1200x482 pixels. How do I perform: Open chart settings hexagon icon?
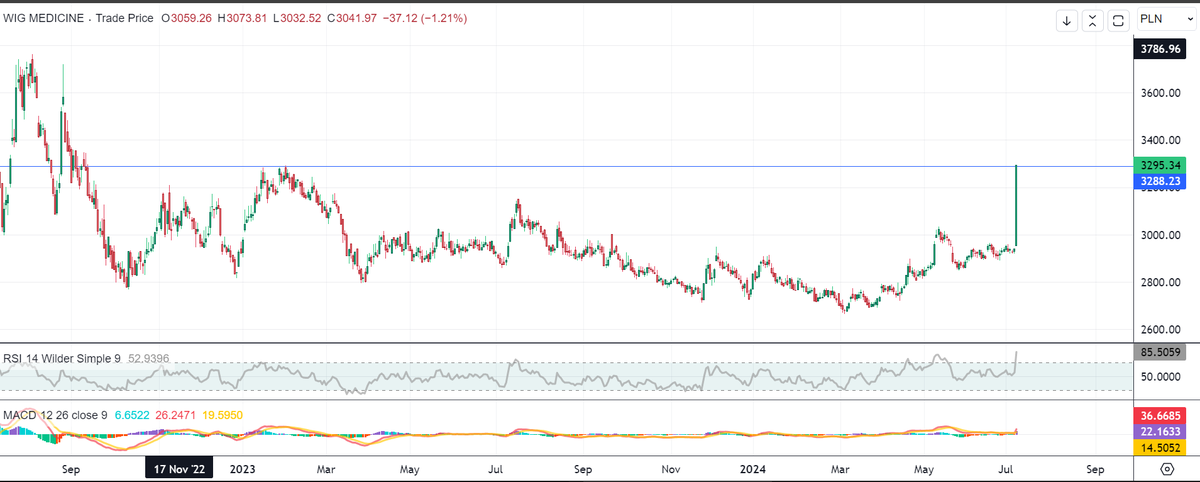click(x=1167, y=468)
